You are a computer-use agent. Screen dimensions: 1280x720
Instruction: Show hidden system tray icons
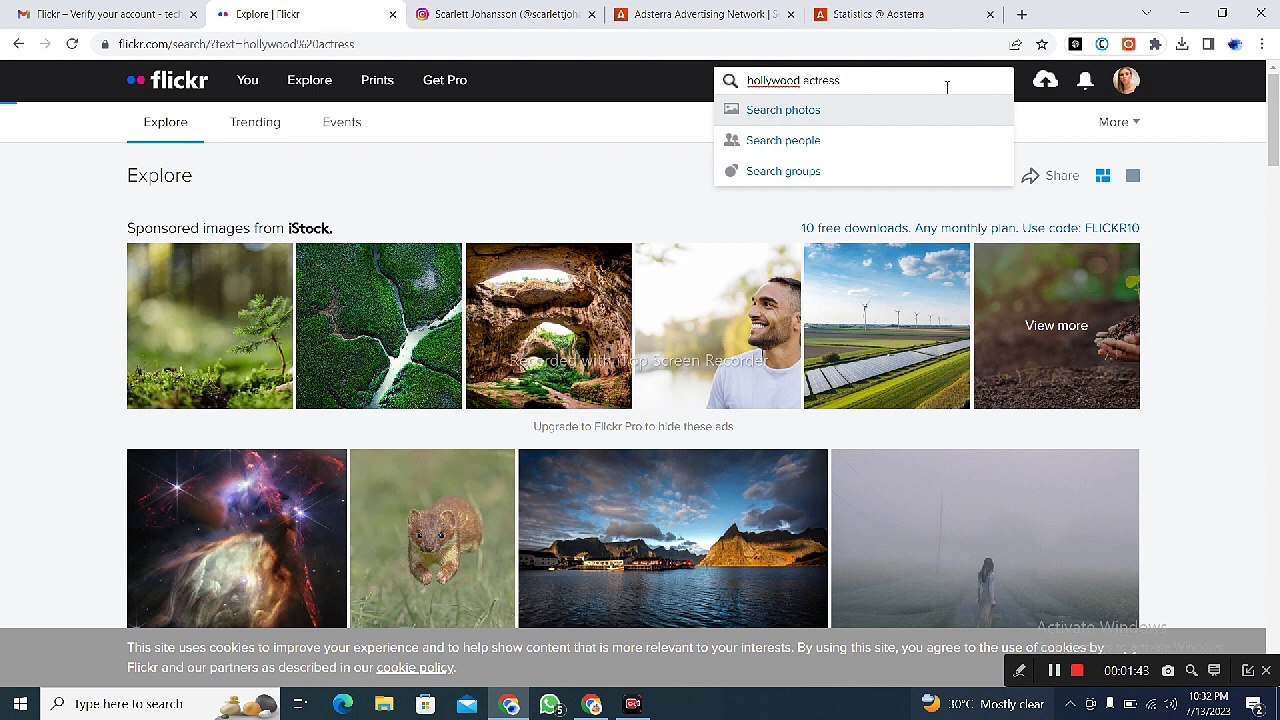(x=1070, y=704)
